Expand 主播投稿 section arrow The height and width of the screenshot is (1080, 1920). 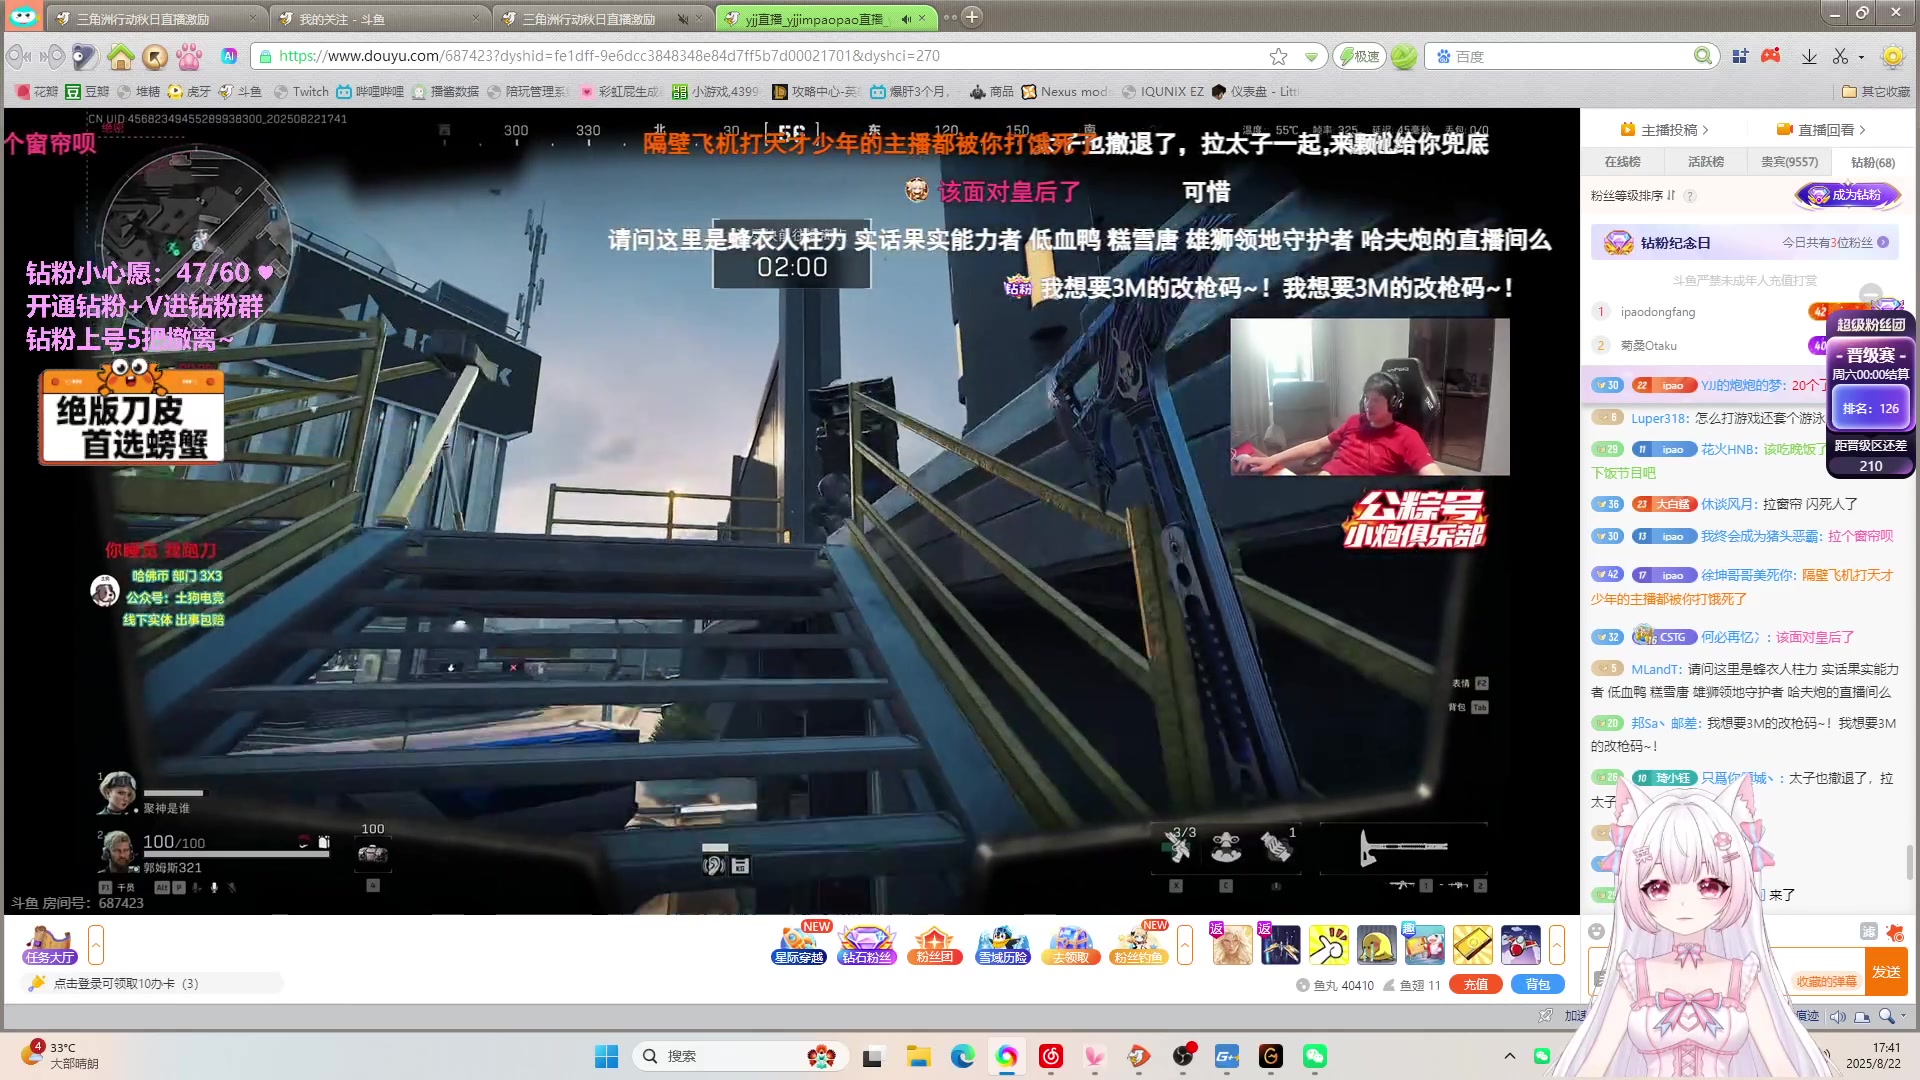(1706, 130)
